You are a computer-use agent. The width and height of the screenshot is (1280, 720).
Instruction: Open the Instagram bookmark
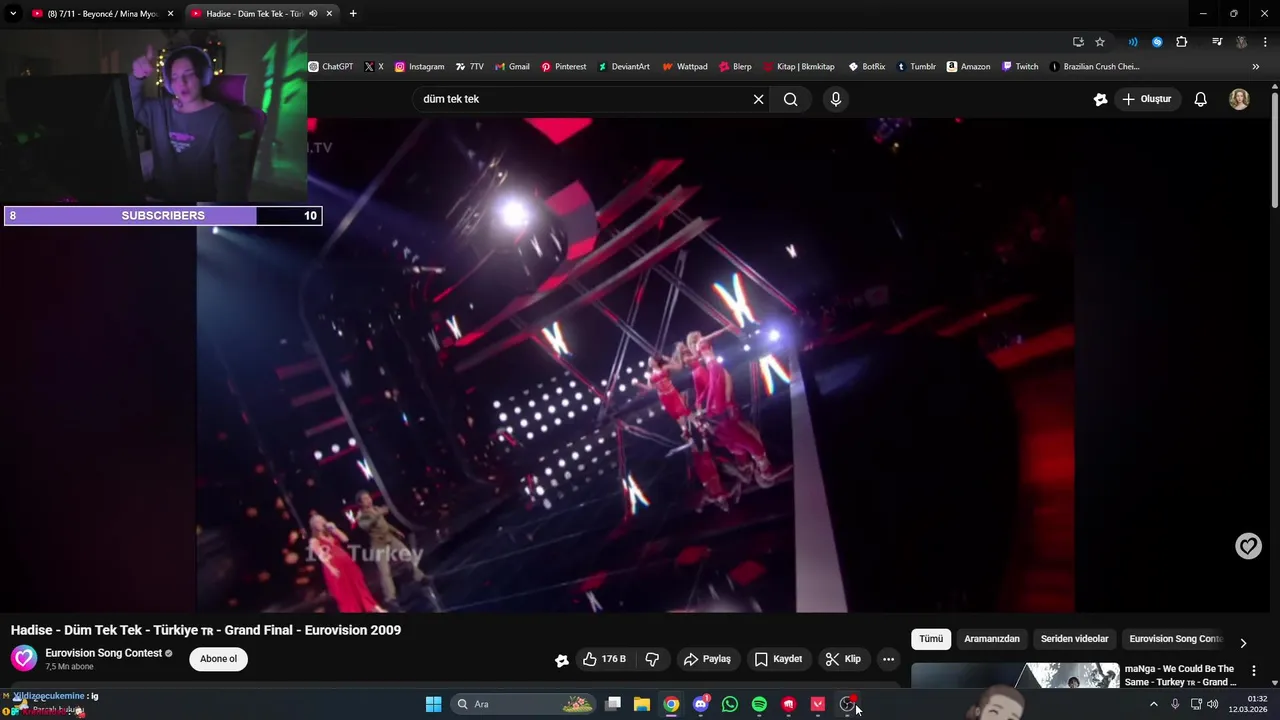(420, 67)
